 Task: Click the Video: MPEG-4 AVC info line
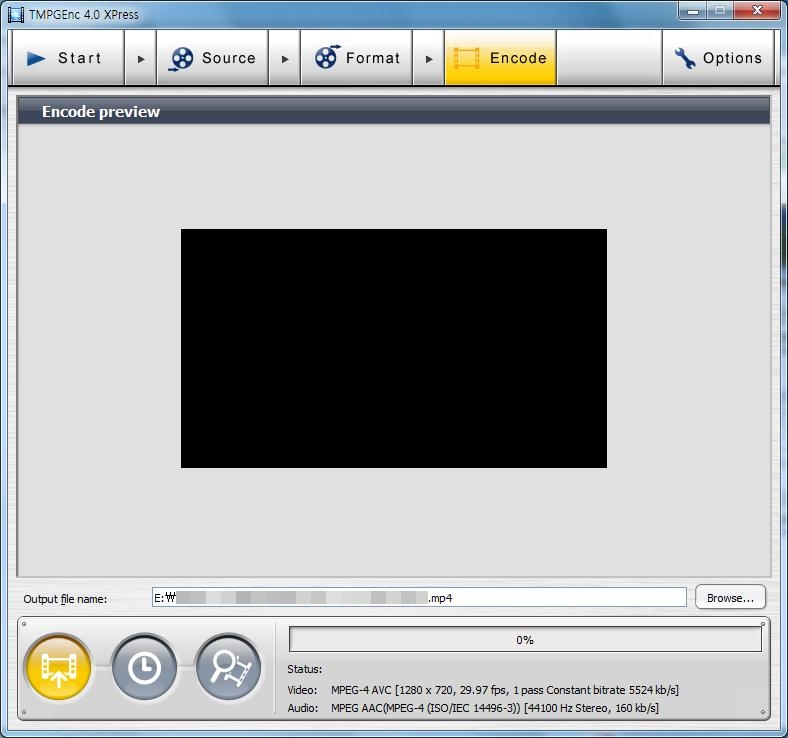coord(482,690)
